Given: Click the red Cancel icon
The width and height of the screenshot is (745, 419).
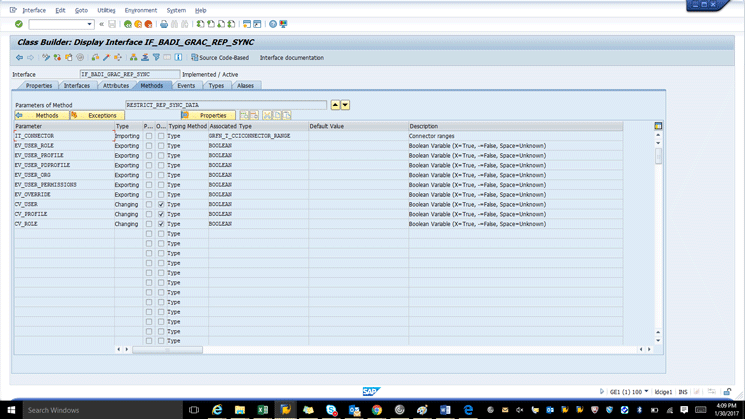Looking at the screenshot, I should tap(148, 24).
